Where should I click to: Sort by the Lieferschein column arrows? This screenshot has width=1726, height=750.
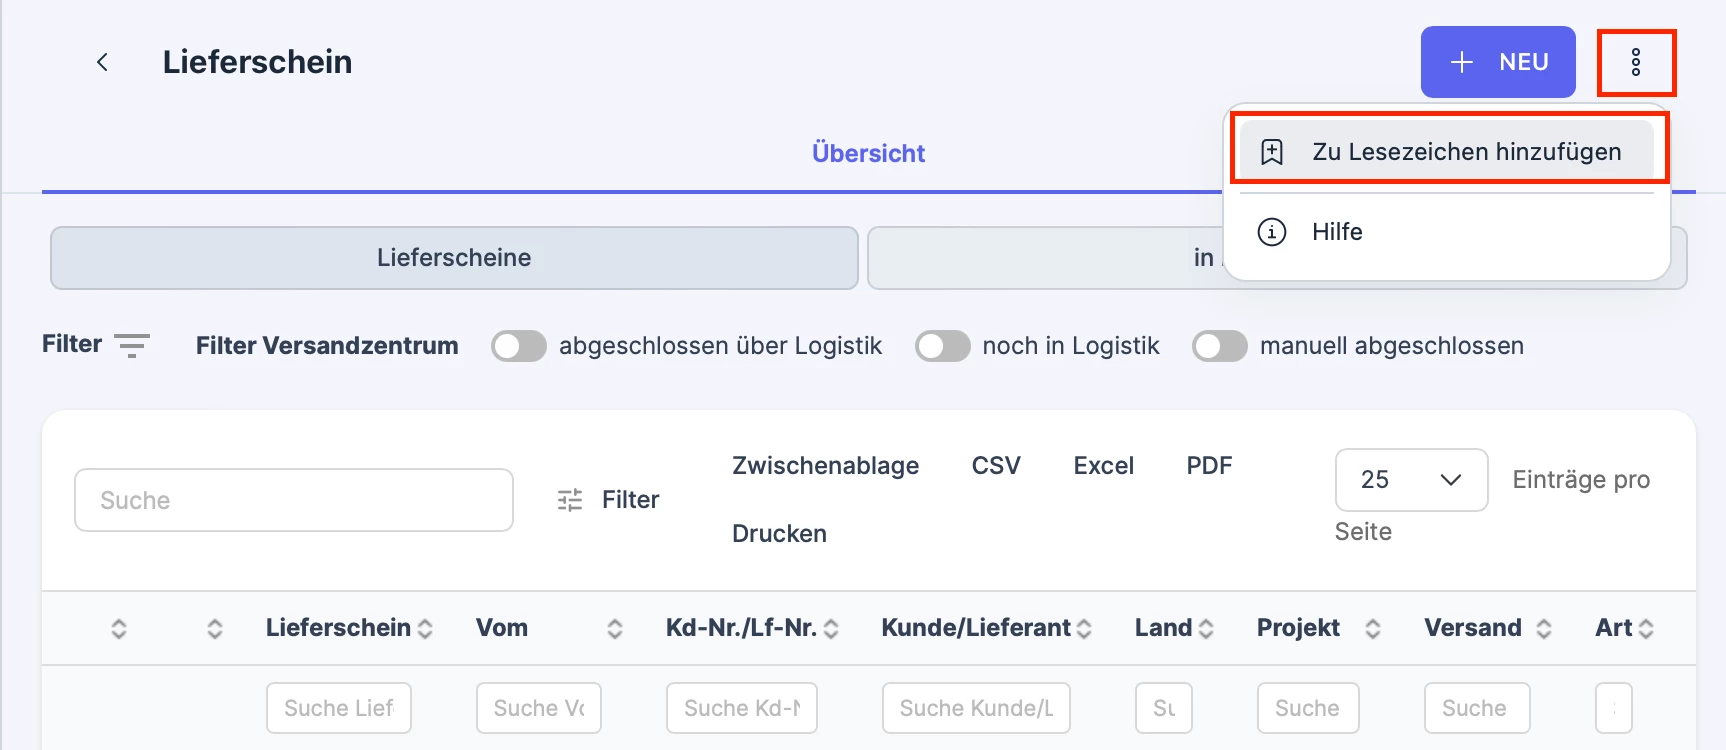[x=425, y=628]
